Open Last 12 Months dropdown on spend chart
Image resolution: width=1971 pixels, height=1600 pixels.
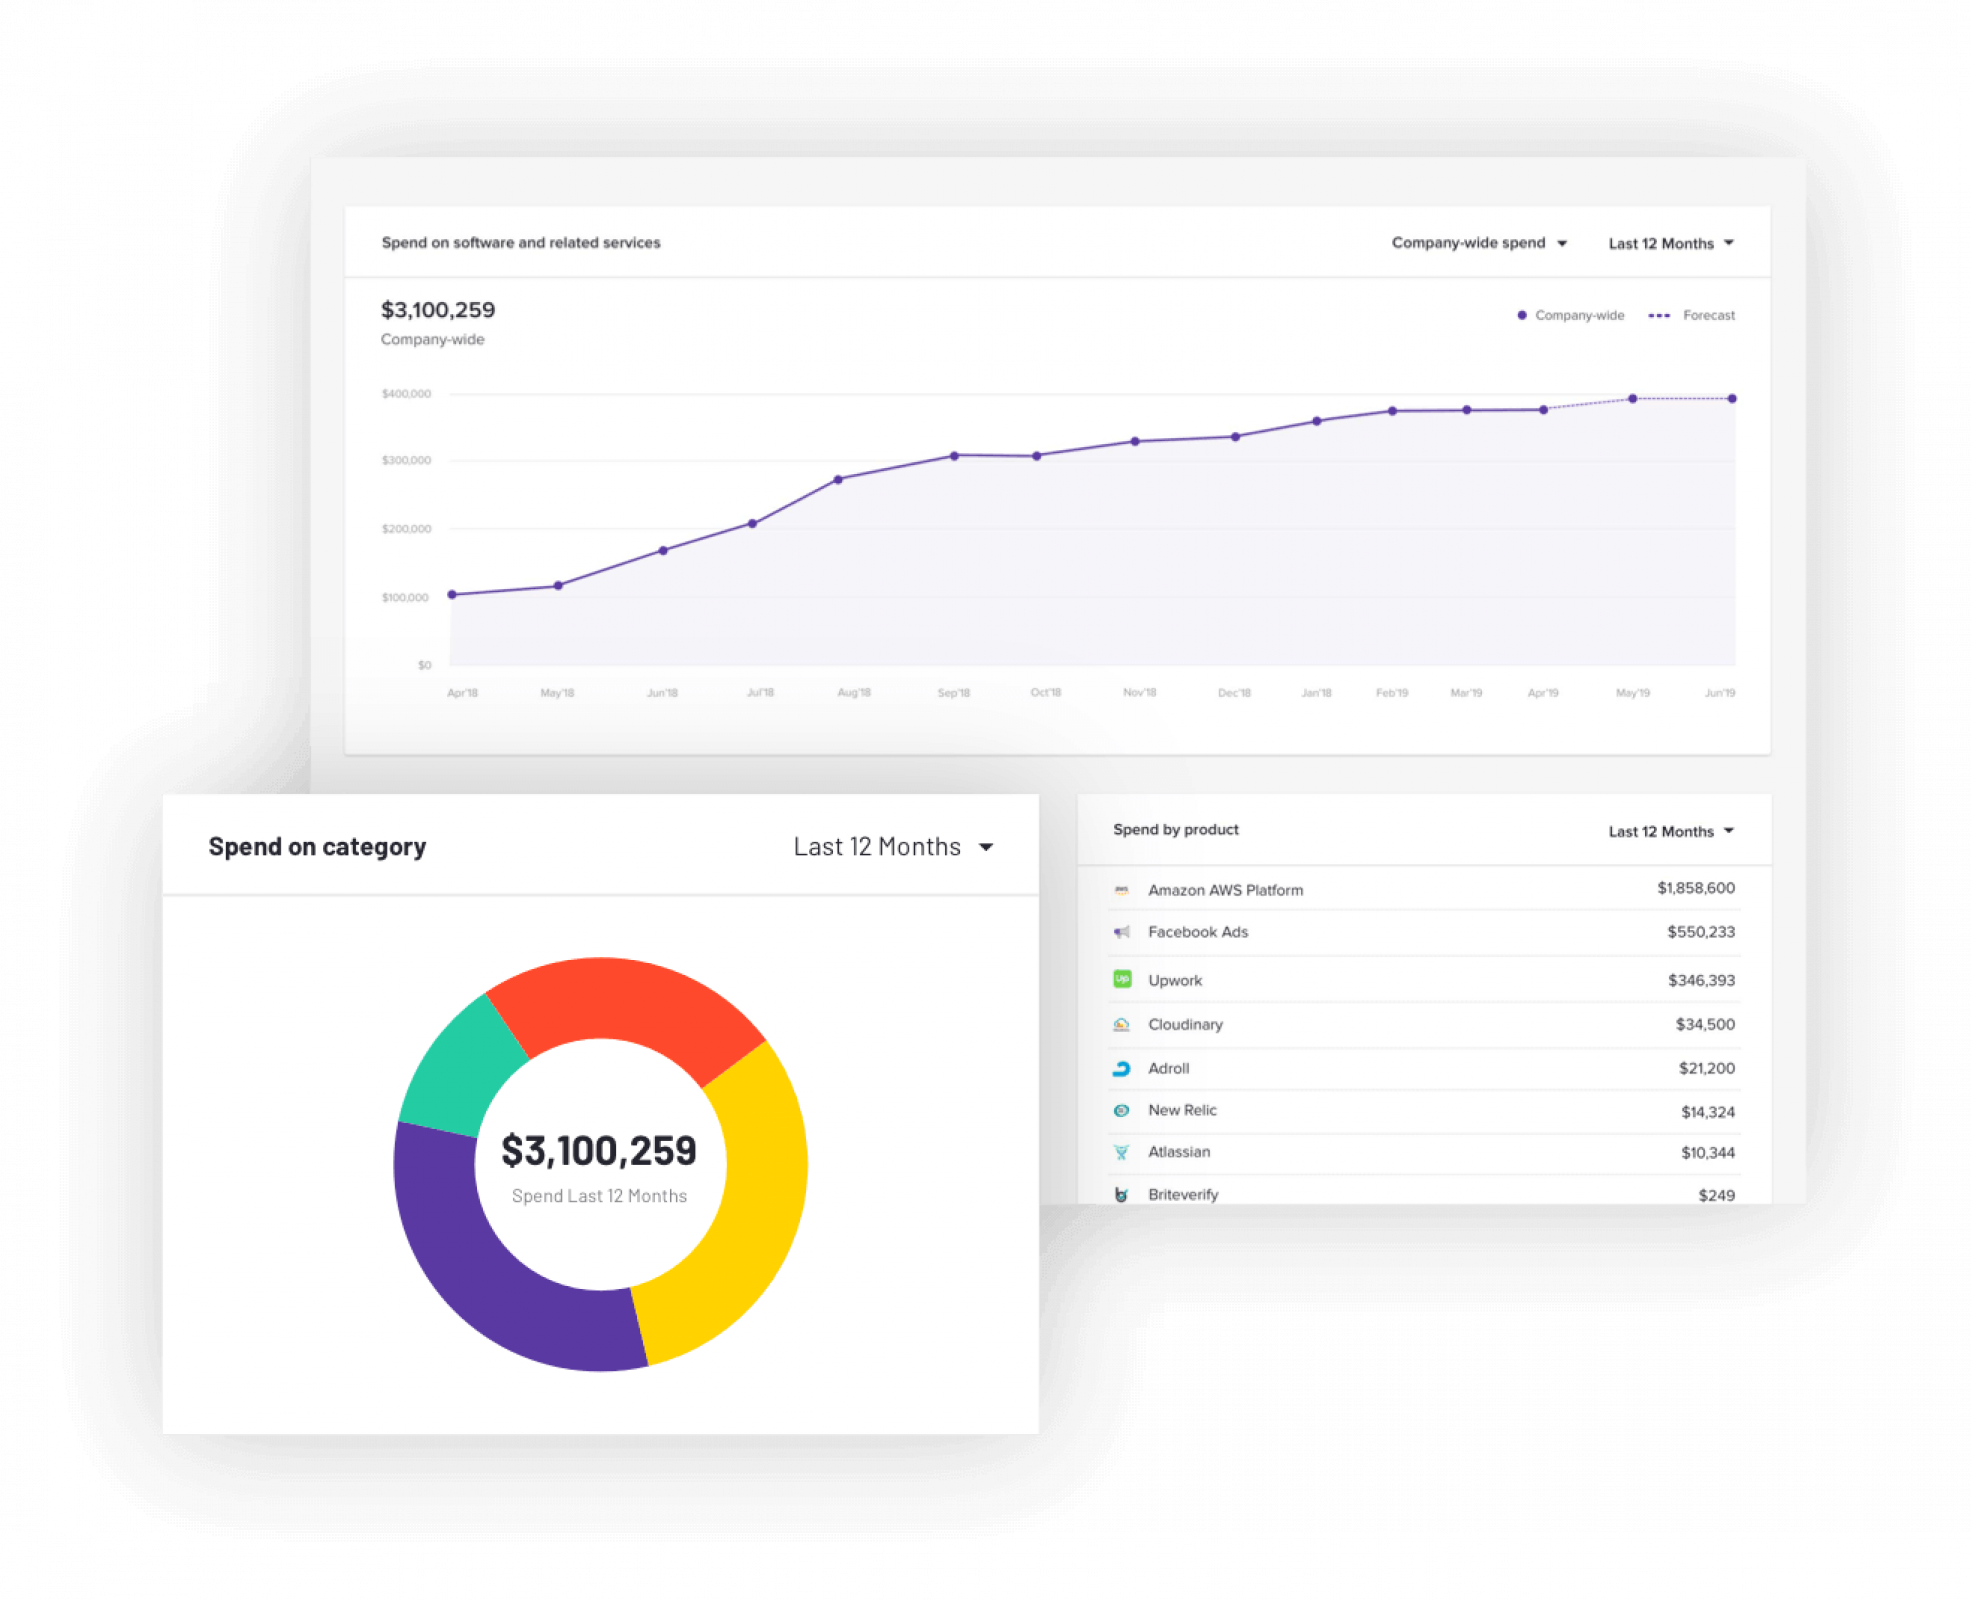tap(1670, 243)
